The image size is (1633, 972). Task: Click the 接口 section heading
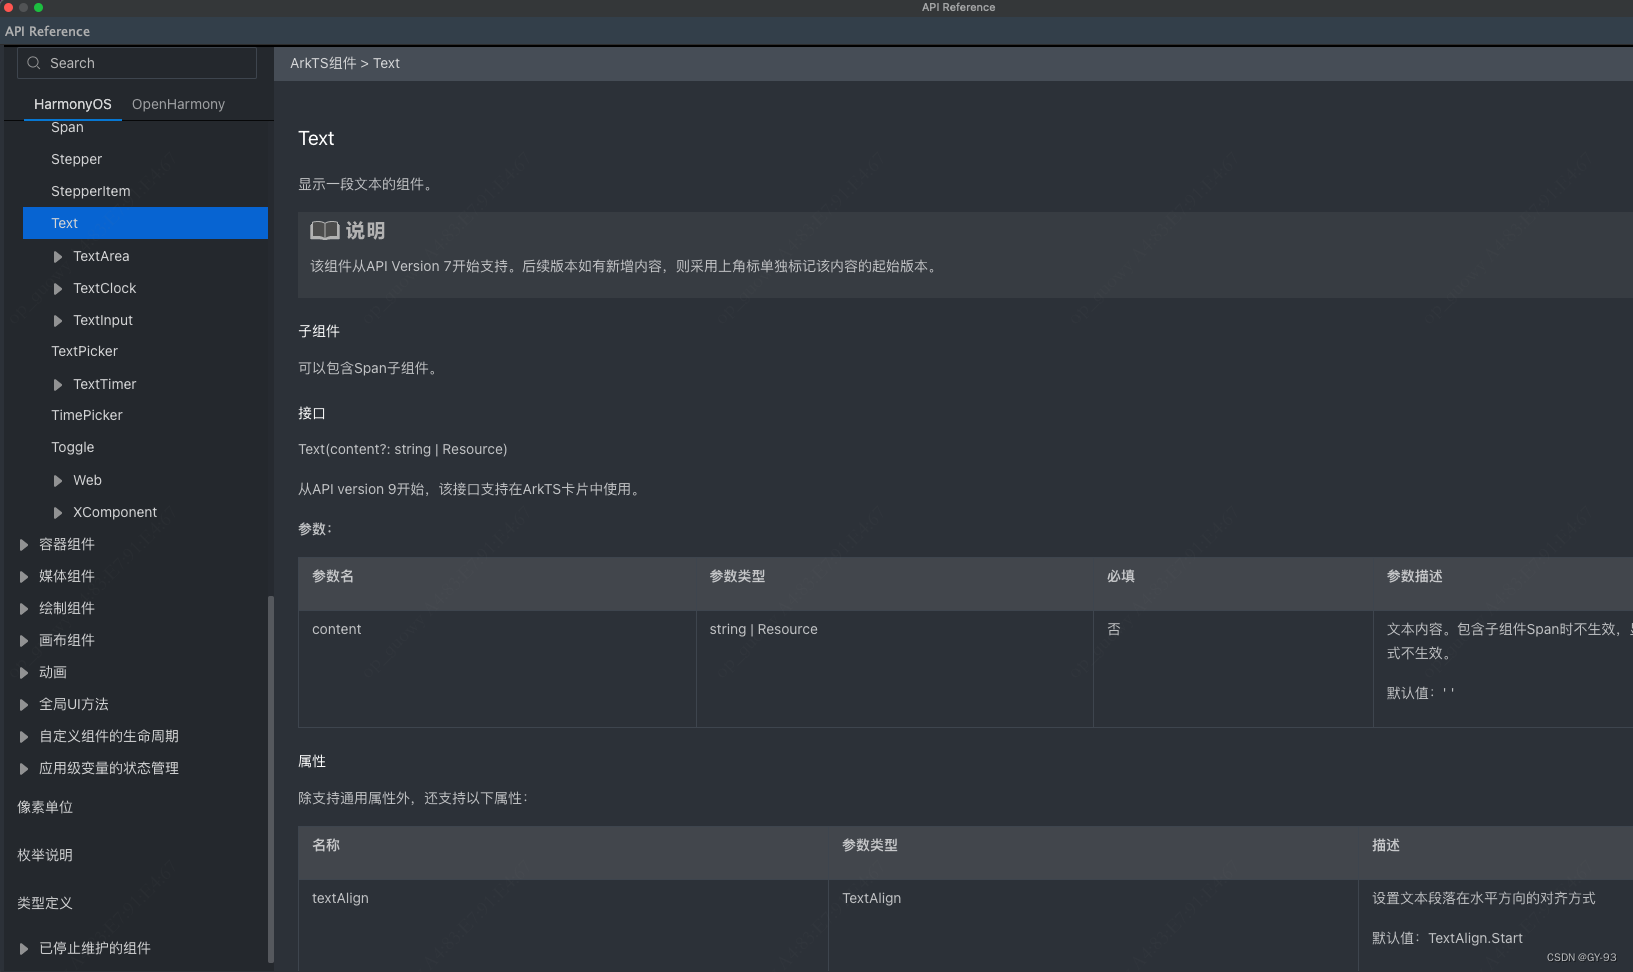(312, 413)
